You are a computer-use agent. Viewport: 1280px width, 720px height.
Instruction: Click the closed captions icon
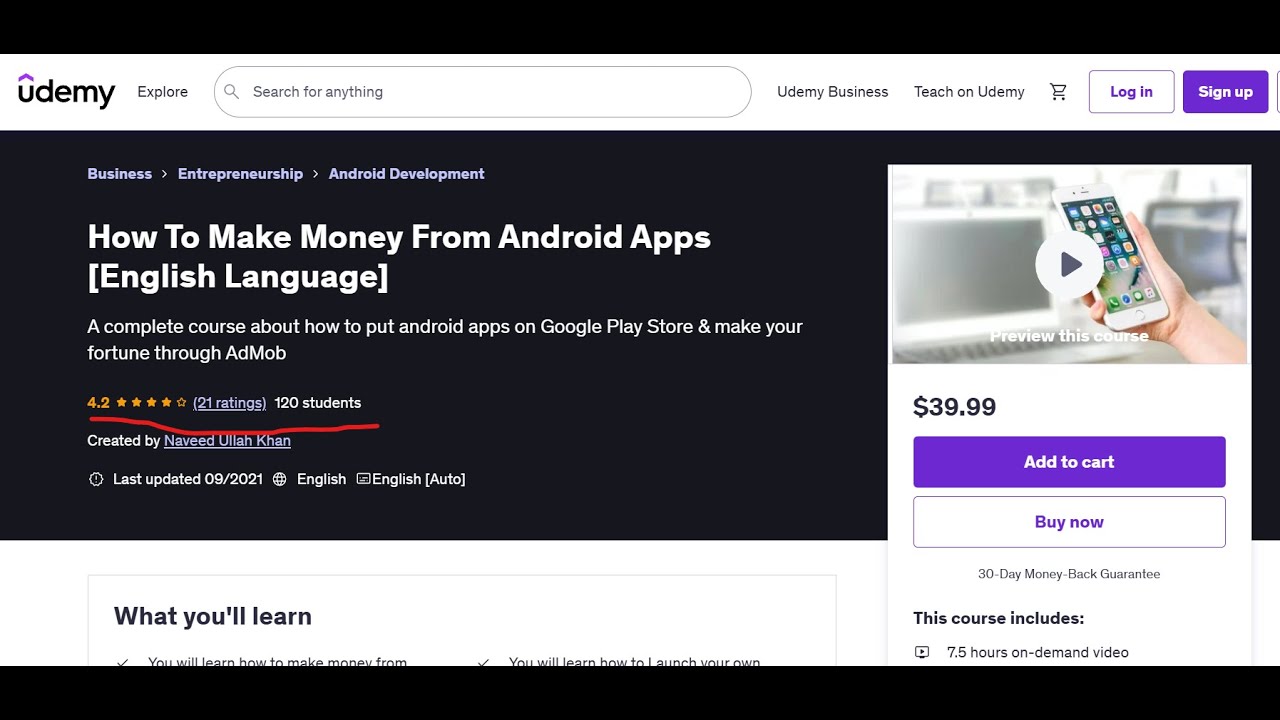(x=363, y=479)
